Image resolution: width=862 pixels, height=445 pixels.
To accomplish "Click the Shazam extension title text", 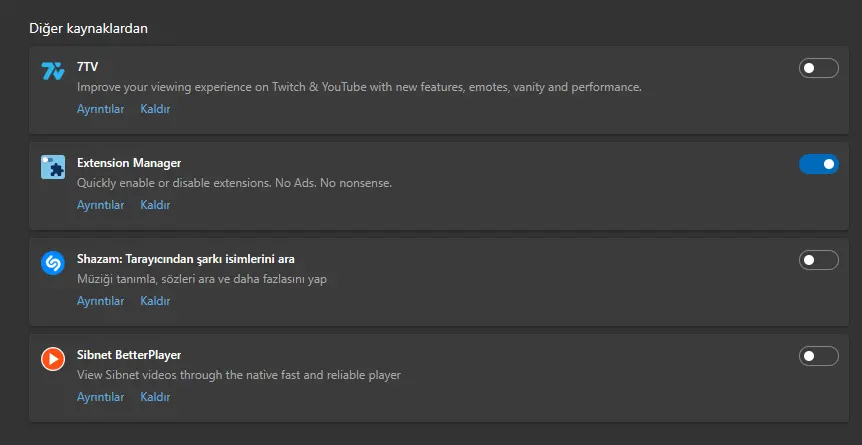I will point(186,259).
